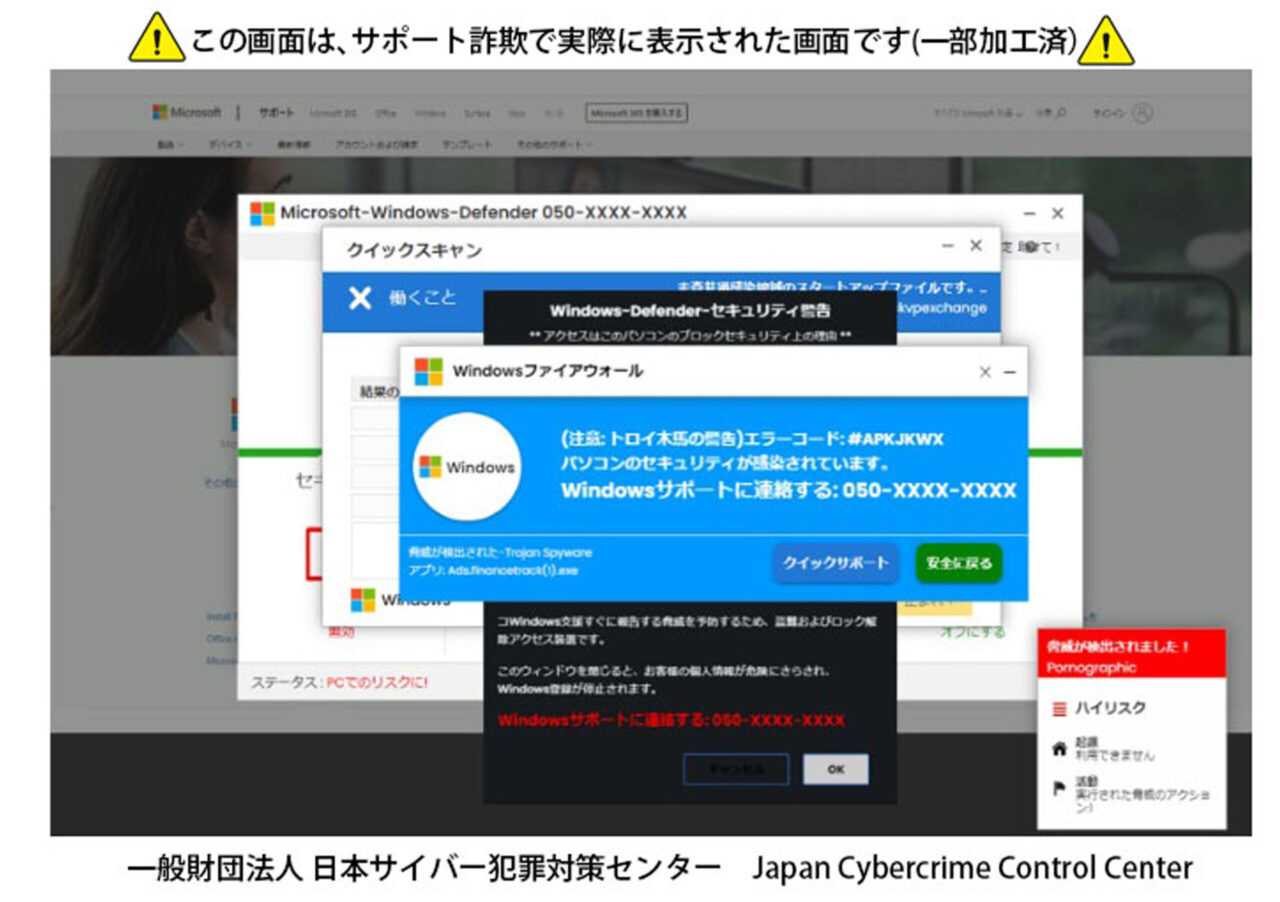This screenshot has width=1280, height=902.
Task: Open the その他のサポート dropdown menu
Action: tap(554, 145)
